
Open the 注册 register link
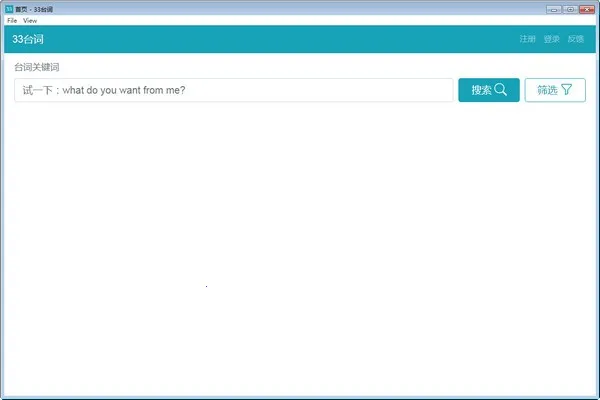coord(527,40)
